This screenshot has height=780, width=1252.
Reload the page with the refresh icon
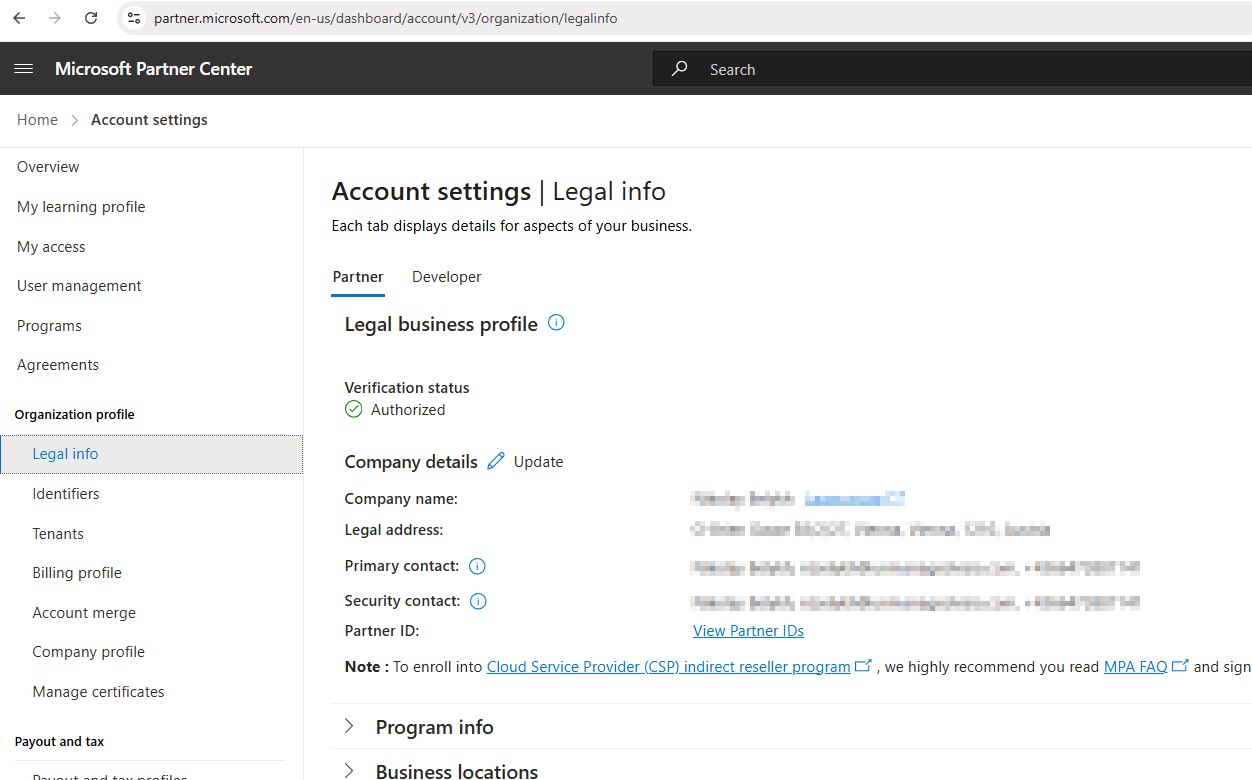(x=91, y=18)
